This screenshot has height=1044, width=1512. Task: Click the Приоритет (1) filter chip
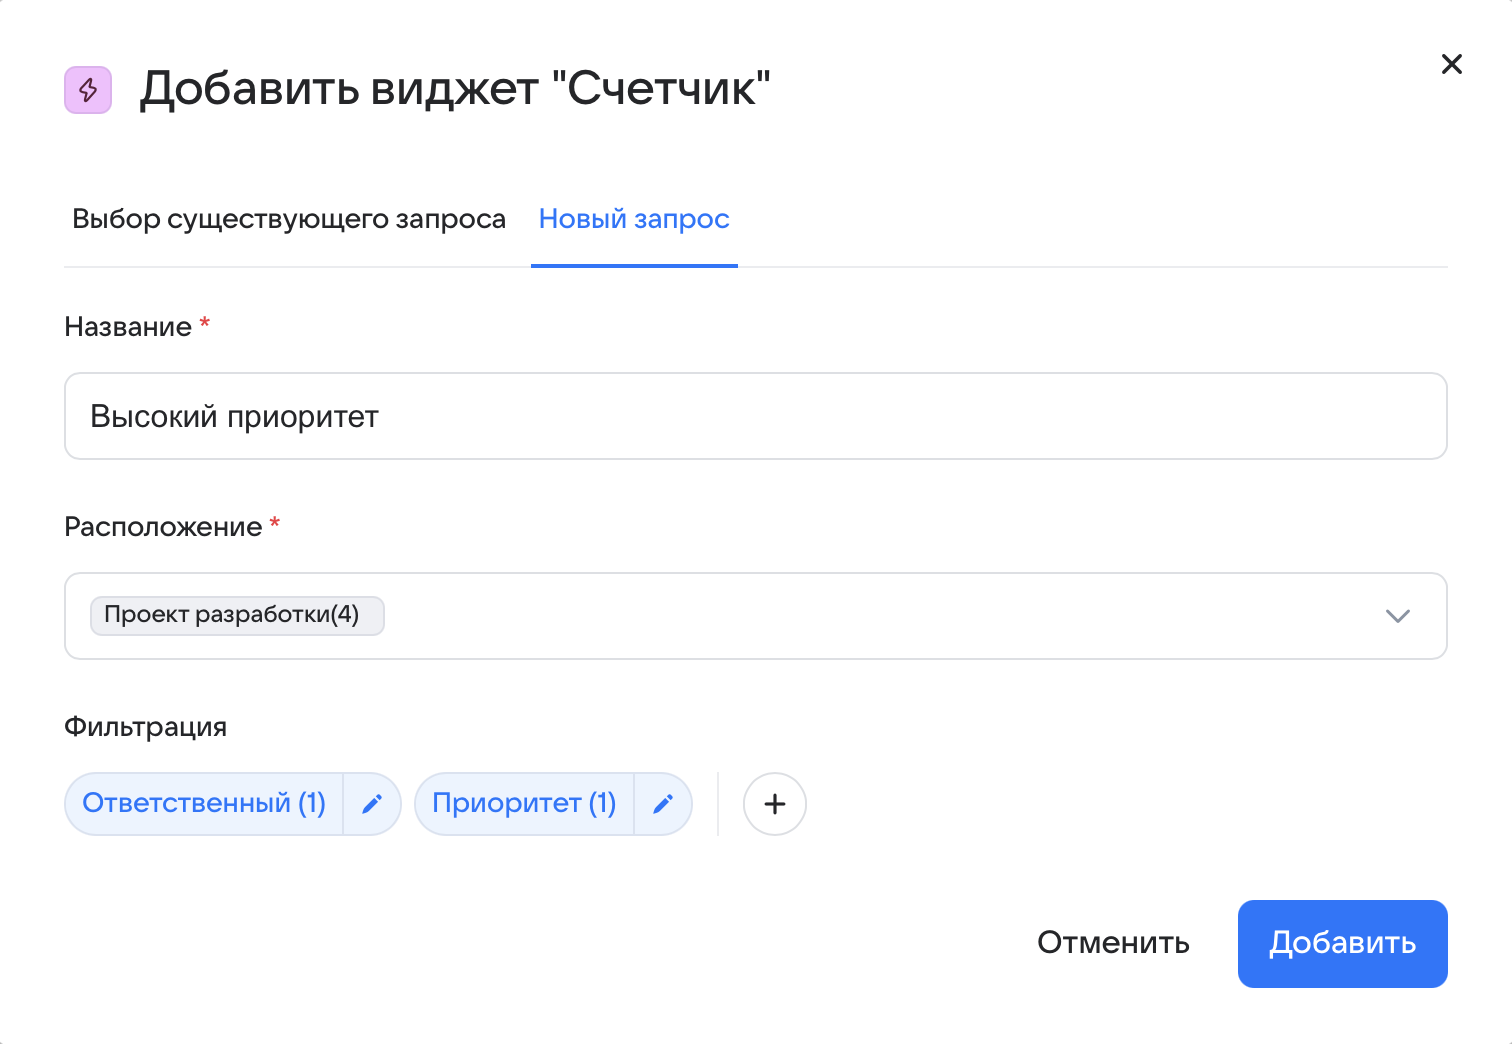coord(524,803)
